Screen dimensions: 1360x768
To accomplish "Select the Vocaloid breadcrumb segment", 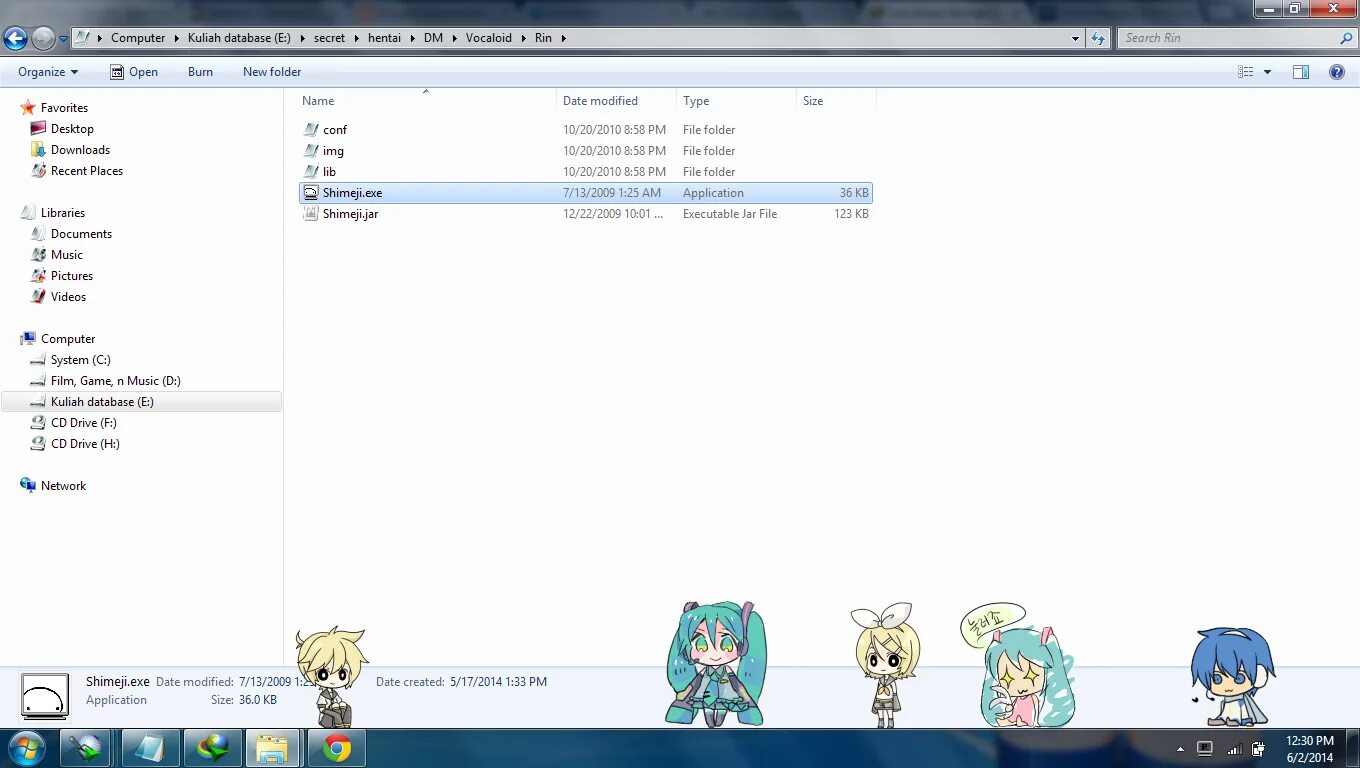I will pyautogui.click(x=488, y=38).
